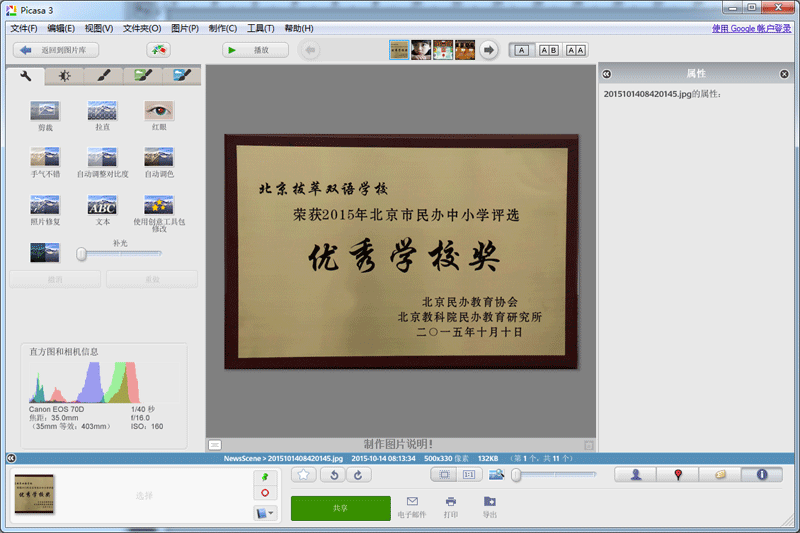This screenshot has height=533, width=800.
Task: Choose the 红眼 red-eye tool
Action: [159, 116]
